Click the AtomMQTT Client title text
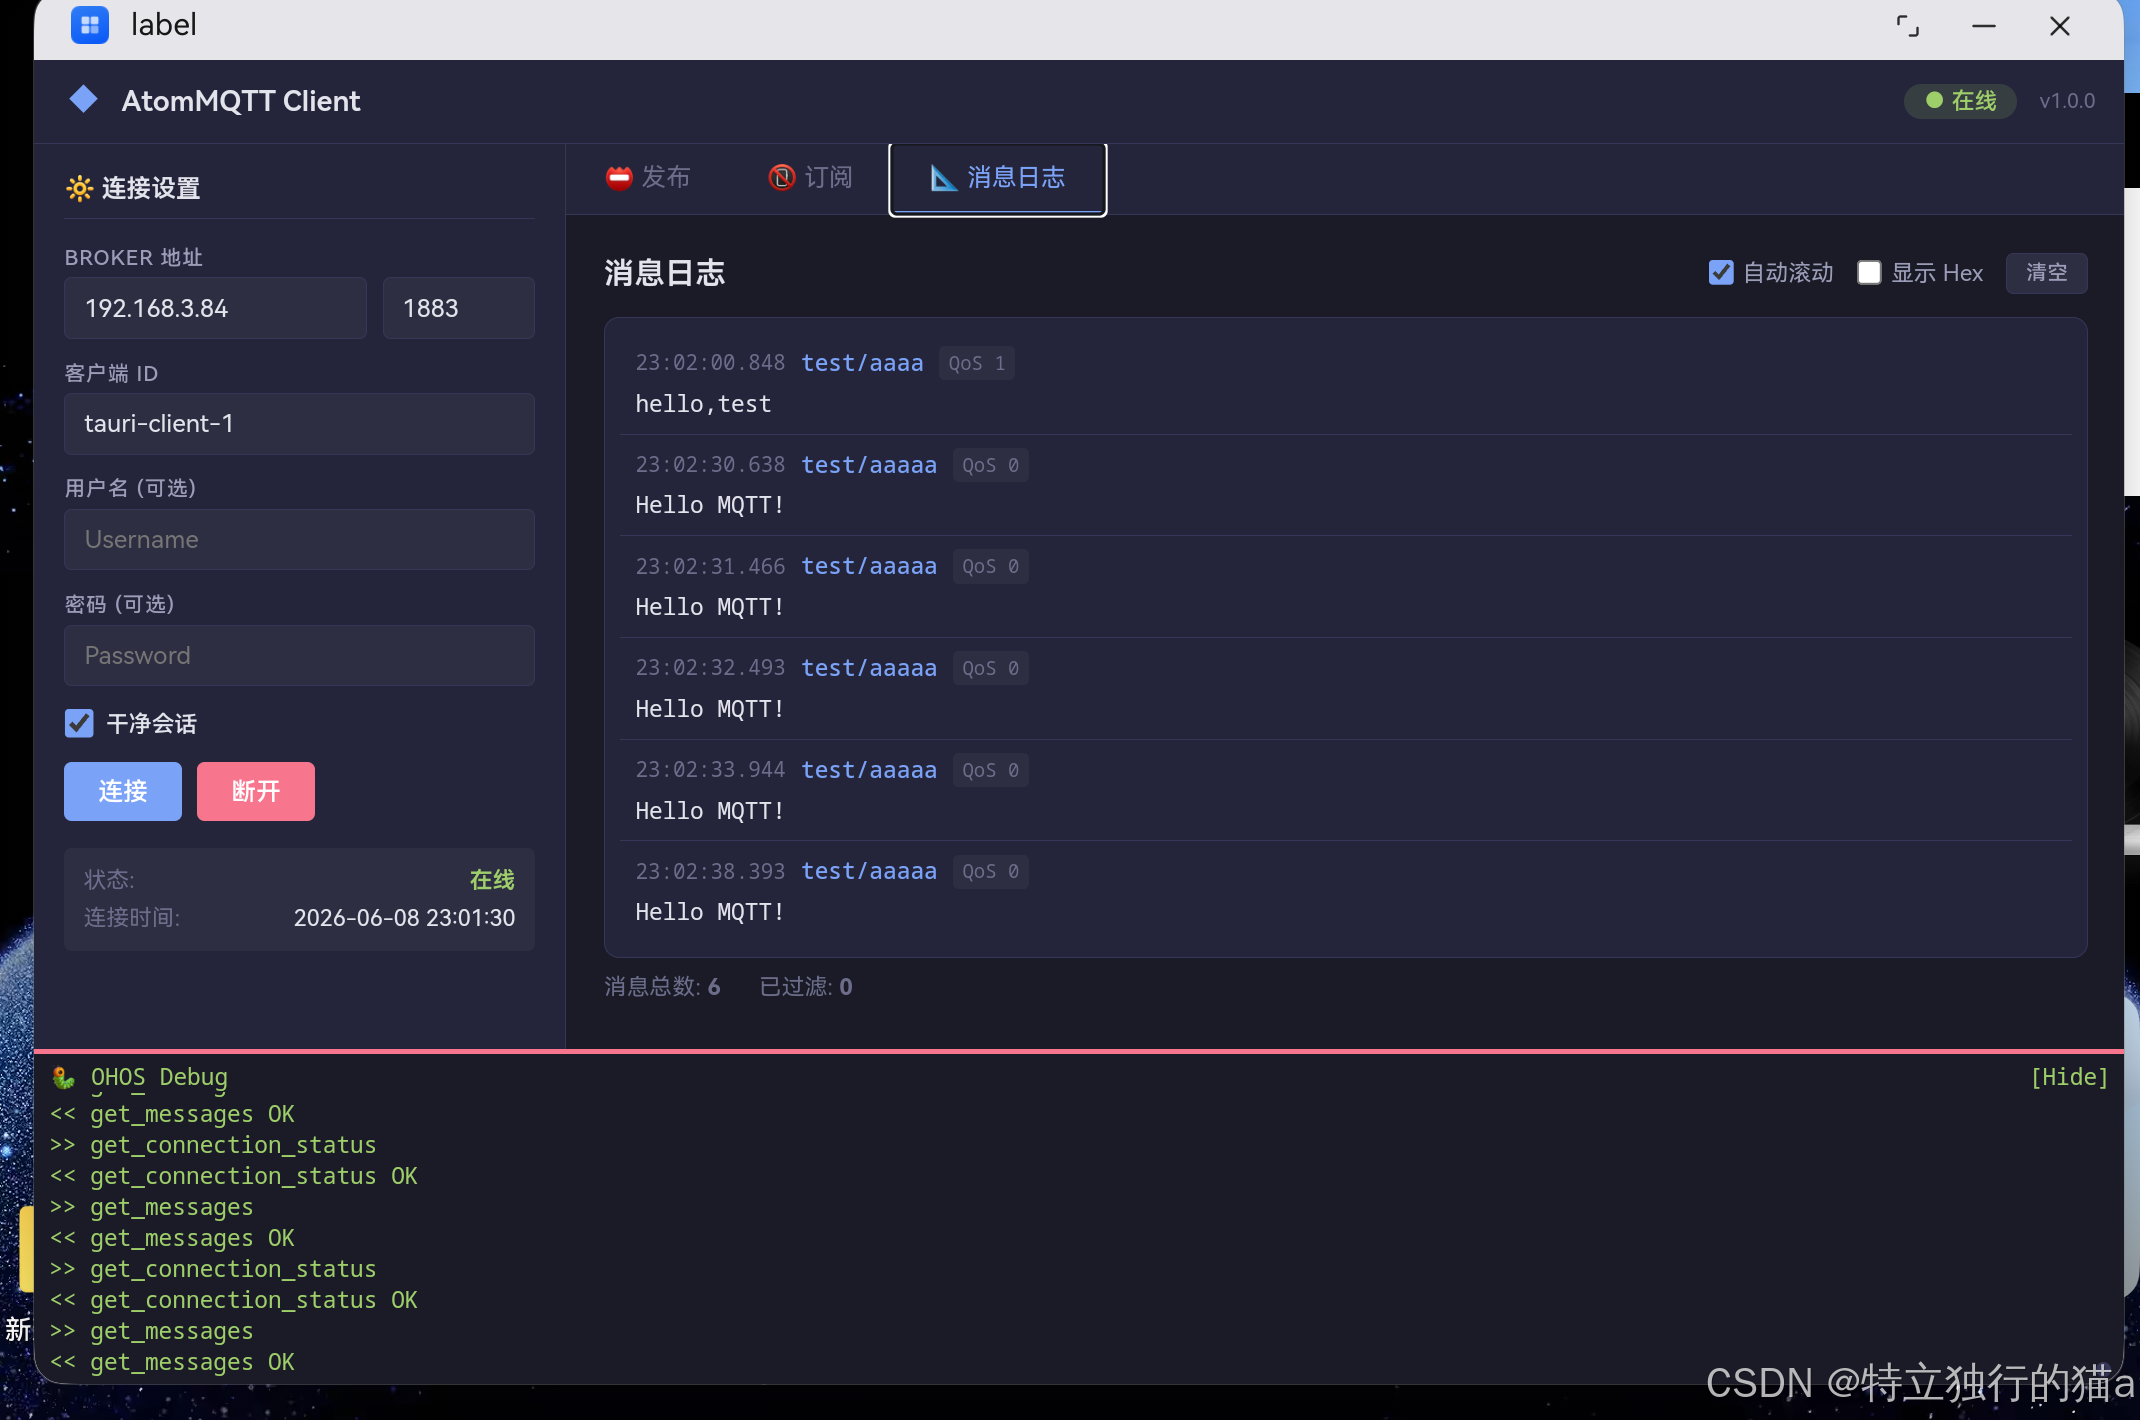Viewport: 2140px width, 1420px height. click(x=241, y=101)
